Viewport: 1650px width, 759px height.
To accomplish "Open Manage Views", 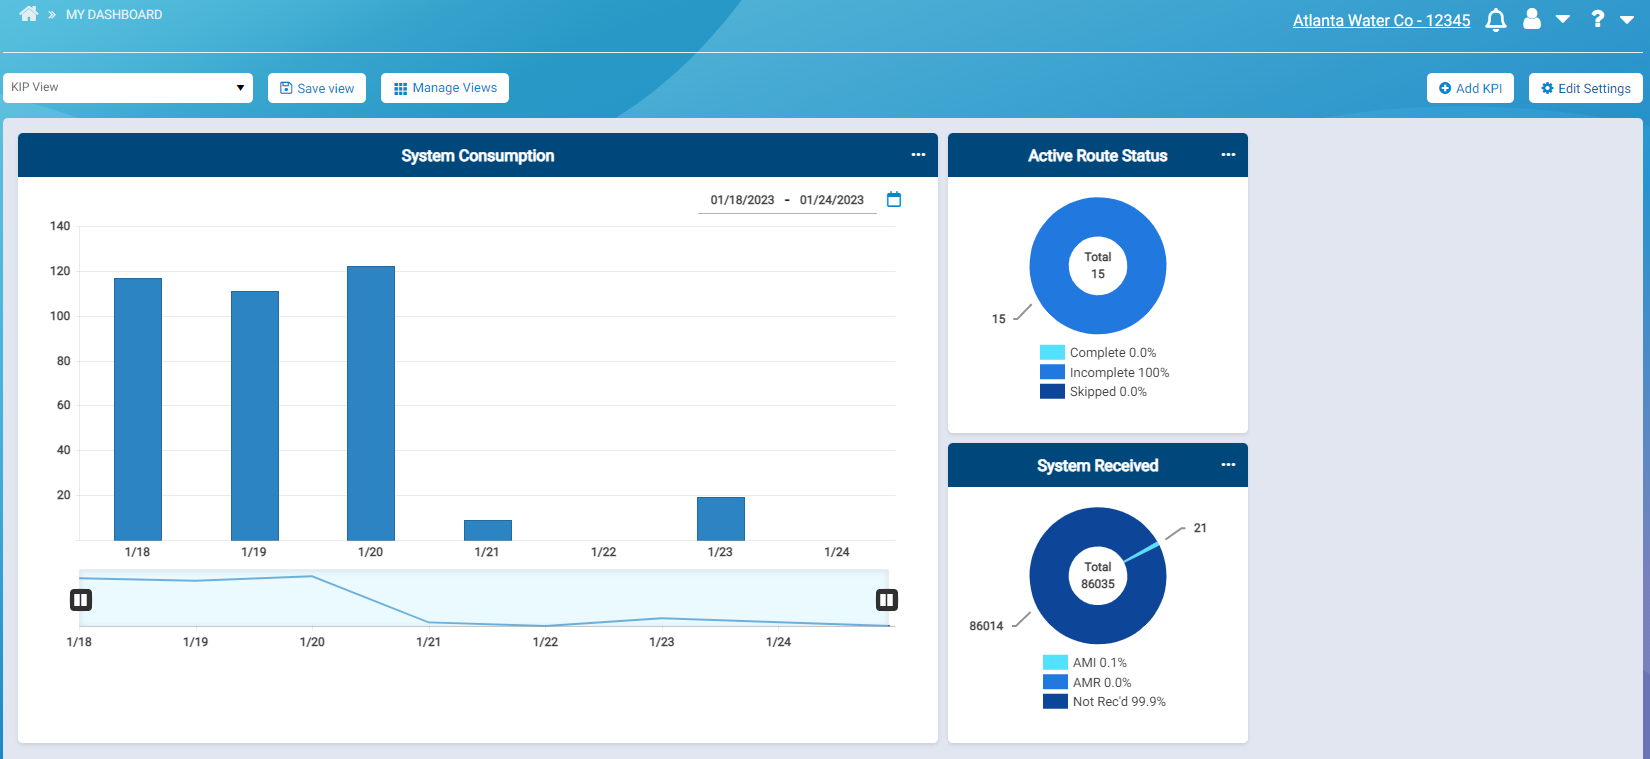I will click(x=445, y=88).
